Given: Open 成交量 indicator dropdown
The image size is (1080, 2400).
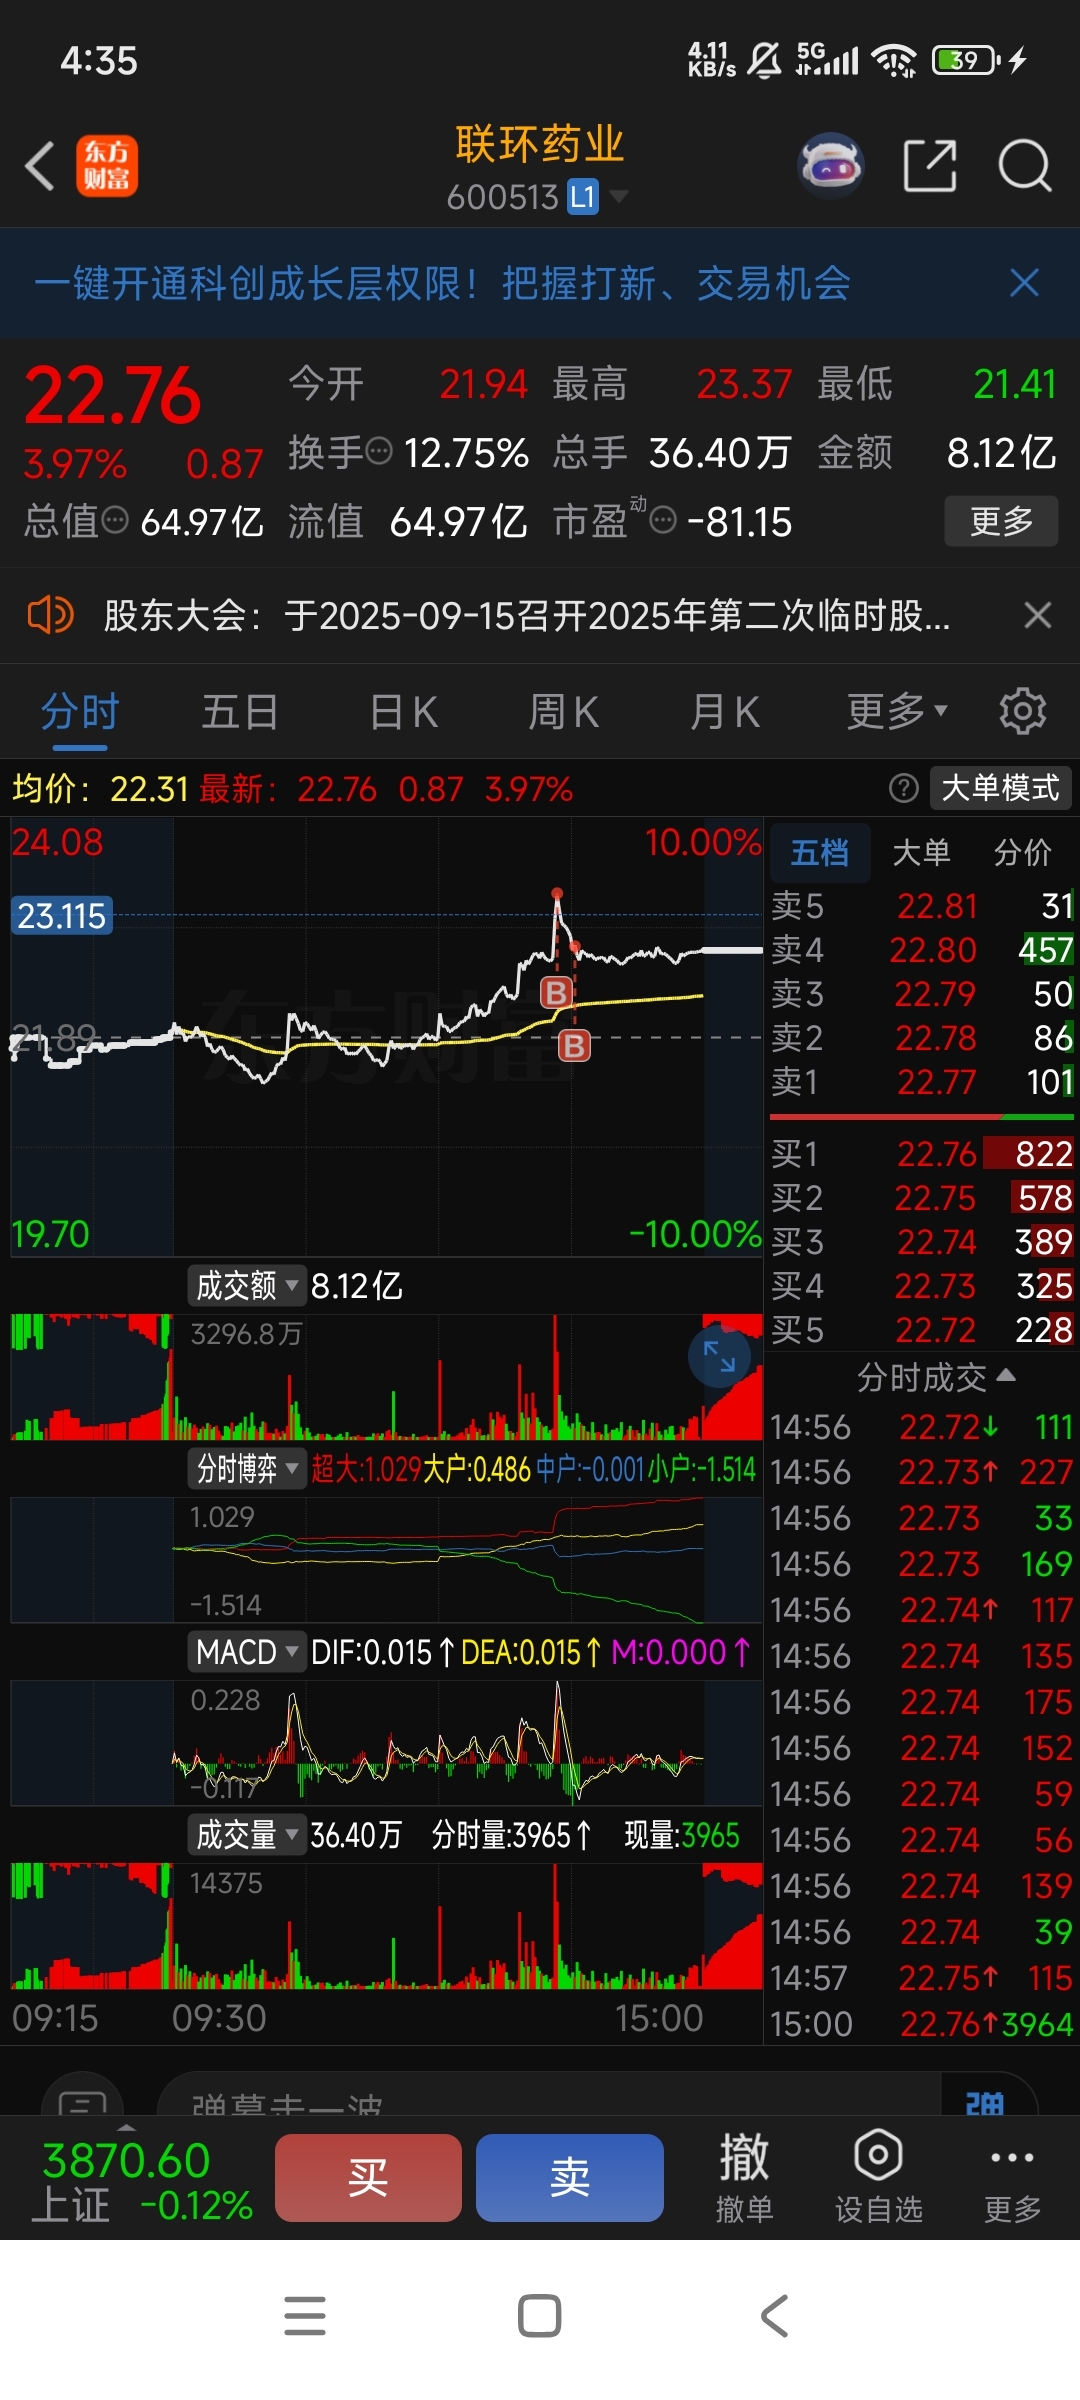Looking at the screenshot, I should pos(247,1834).
